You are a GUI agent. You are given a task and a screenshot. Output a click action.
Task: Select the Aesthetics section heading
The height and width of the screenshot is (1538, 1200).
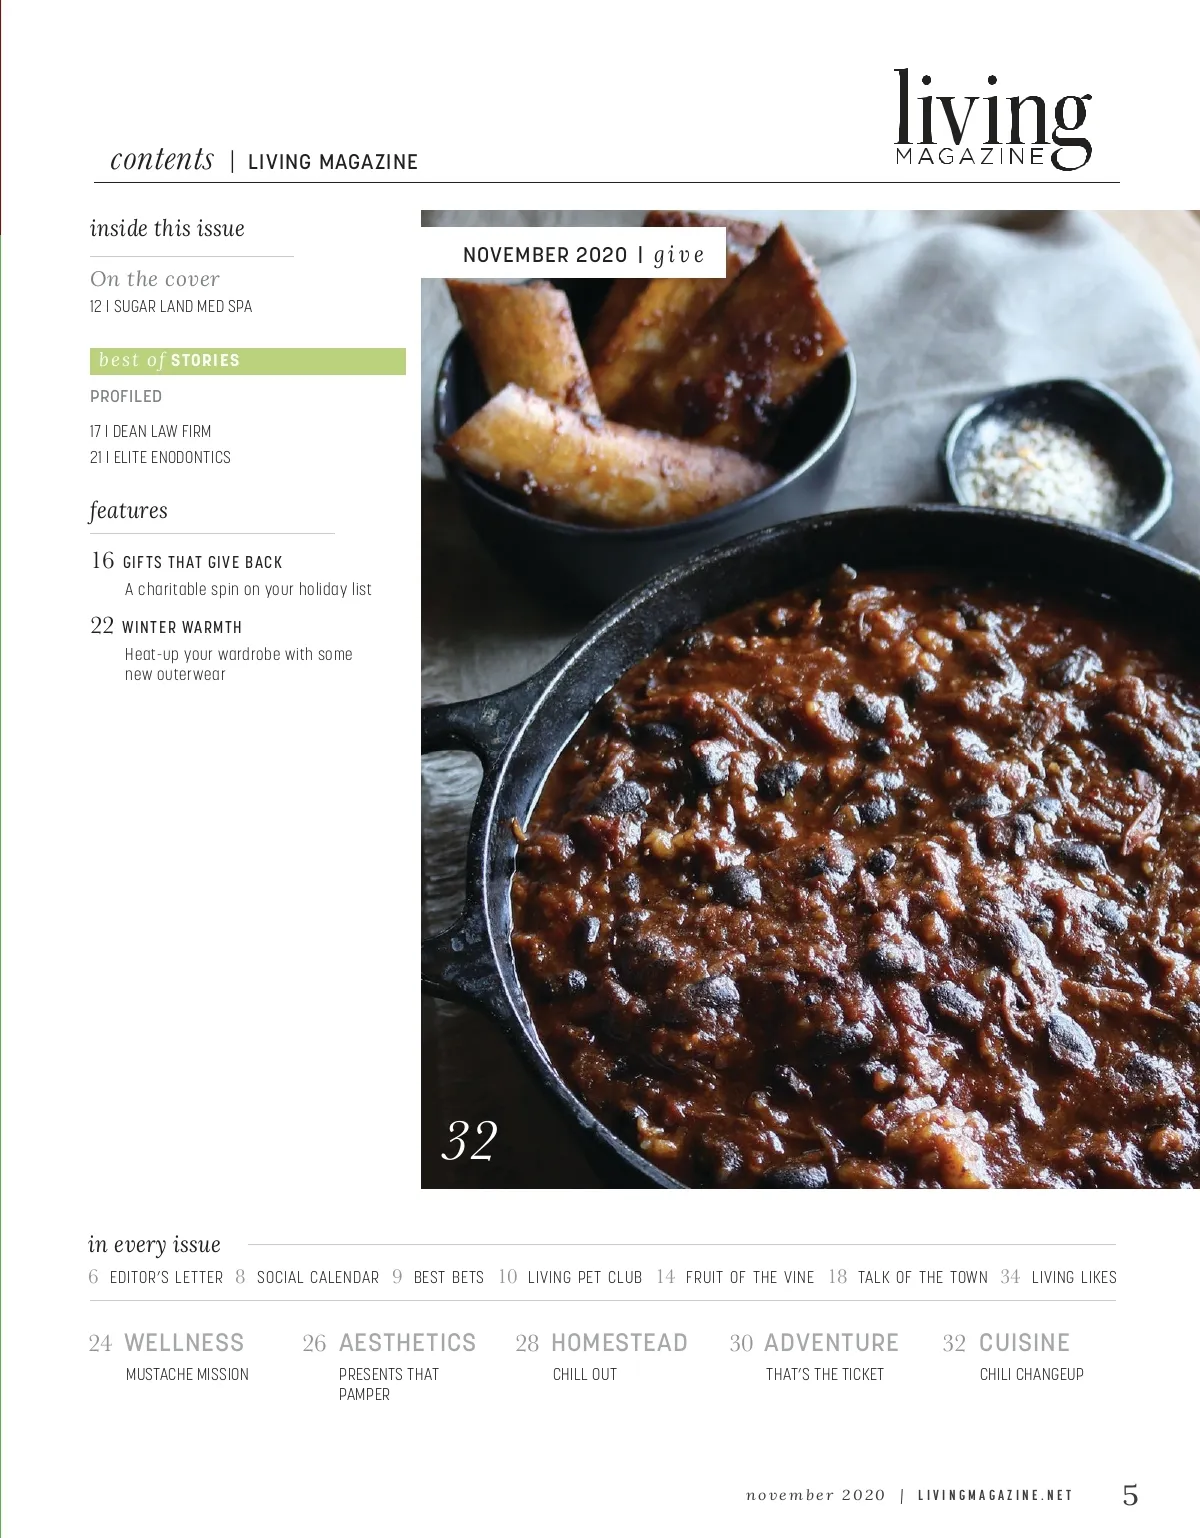coord(407,1343)
